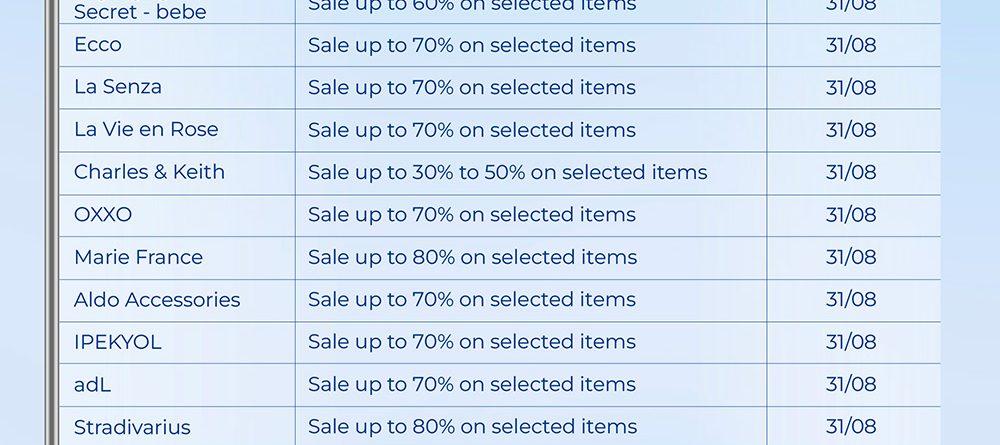Select the Ecco 70% sale offer text
This screenshot has width=1000, height=445.
[x=472, y=45]
